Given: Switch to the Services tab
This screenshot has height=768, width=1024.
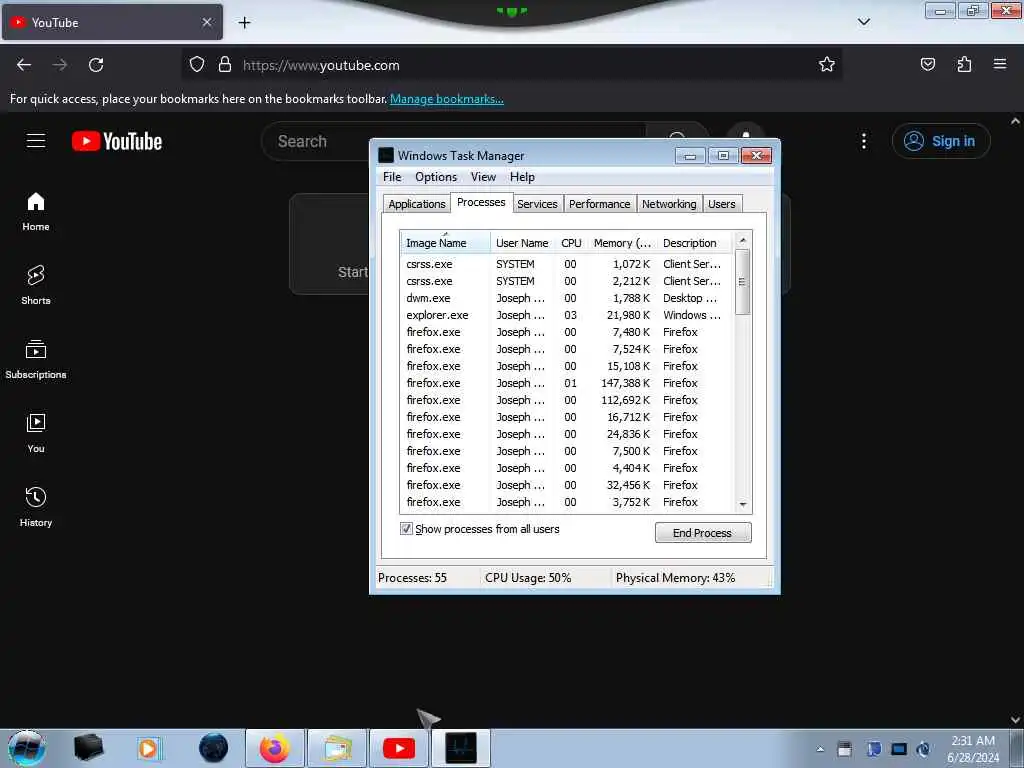Looking at the screenshot, I should click(x=537, y=204).
